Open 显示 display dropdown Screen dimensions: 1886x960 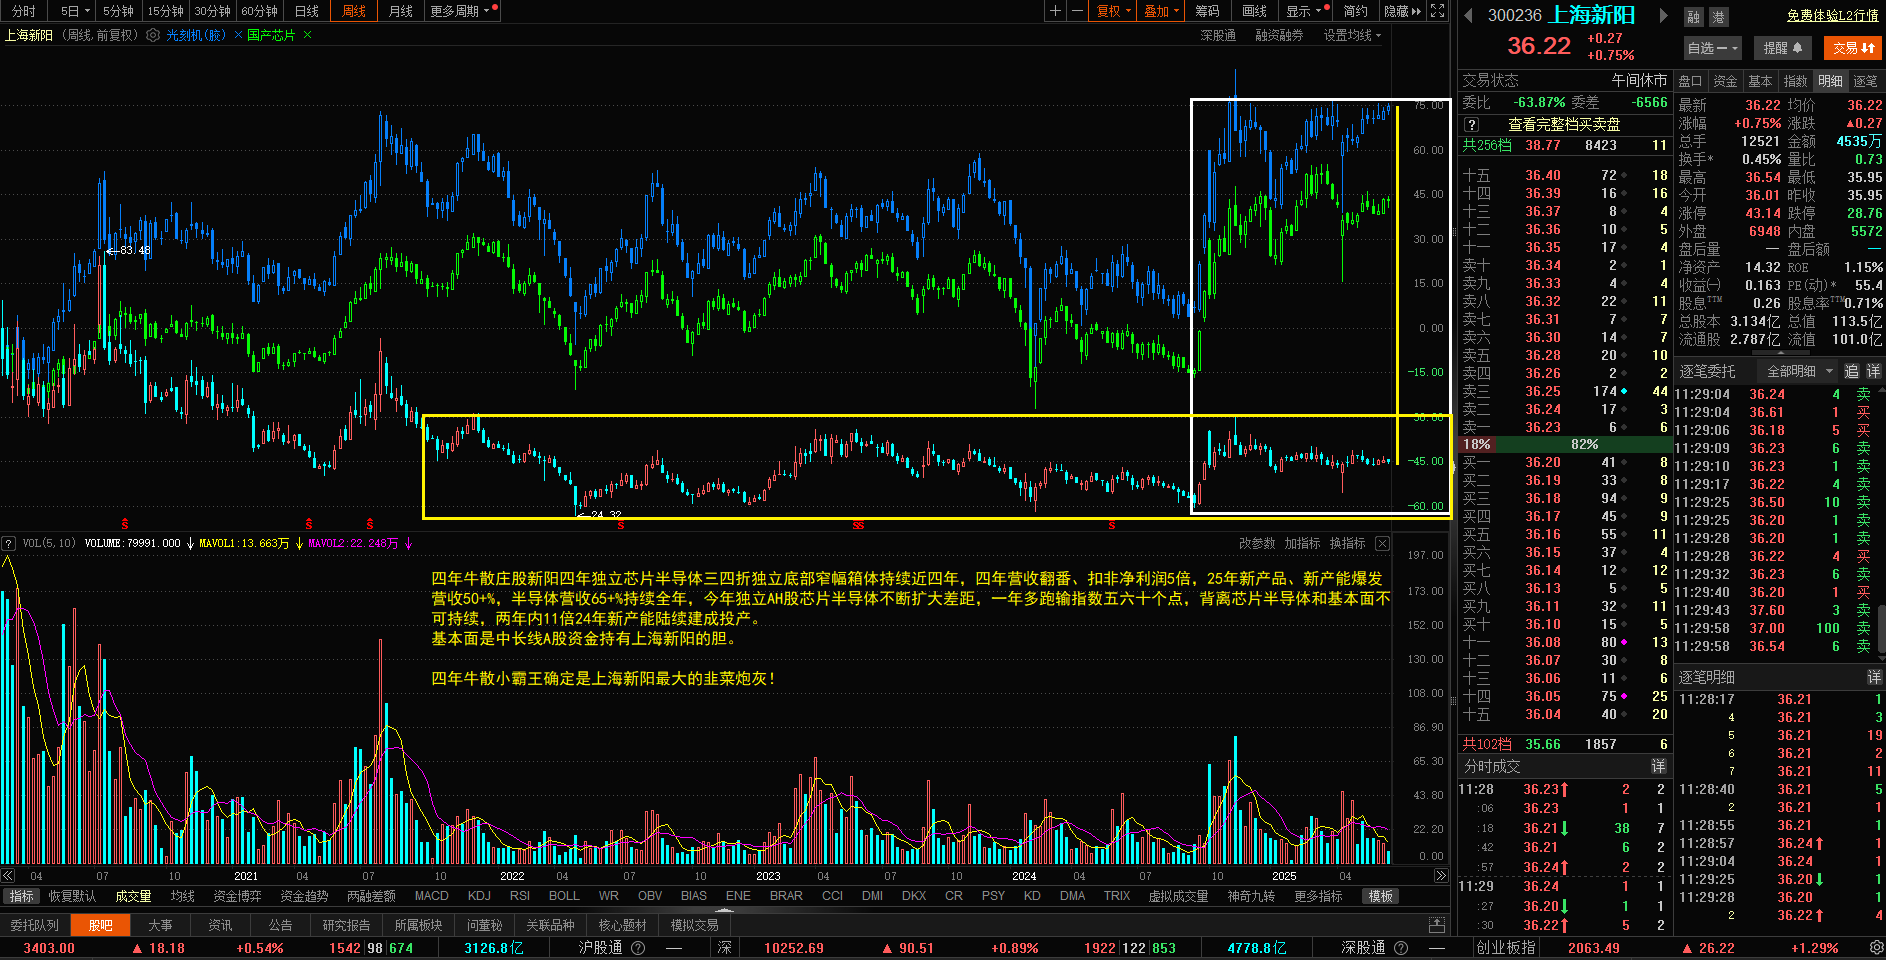(1304, 11)
